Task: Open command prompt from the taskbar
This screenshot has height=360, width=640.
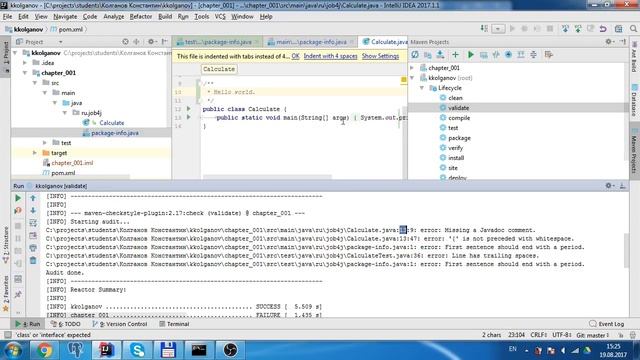Action: tap(199, 350)
